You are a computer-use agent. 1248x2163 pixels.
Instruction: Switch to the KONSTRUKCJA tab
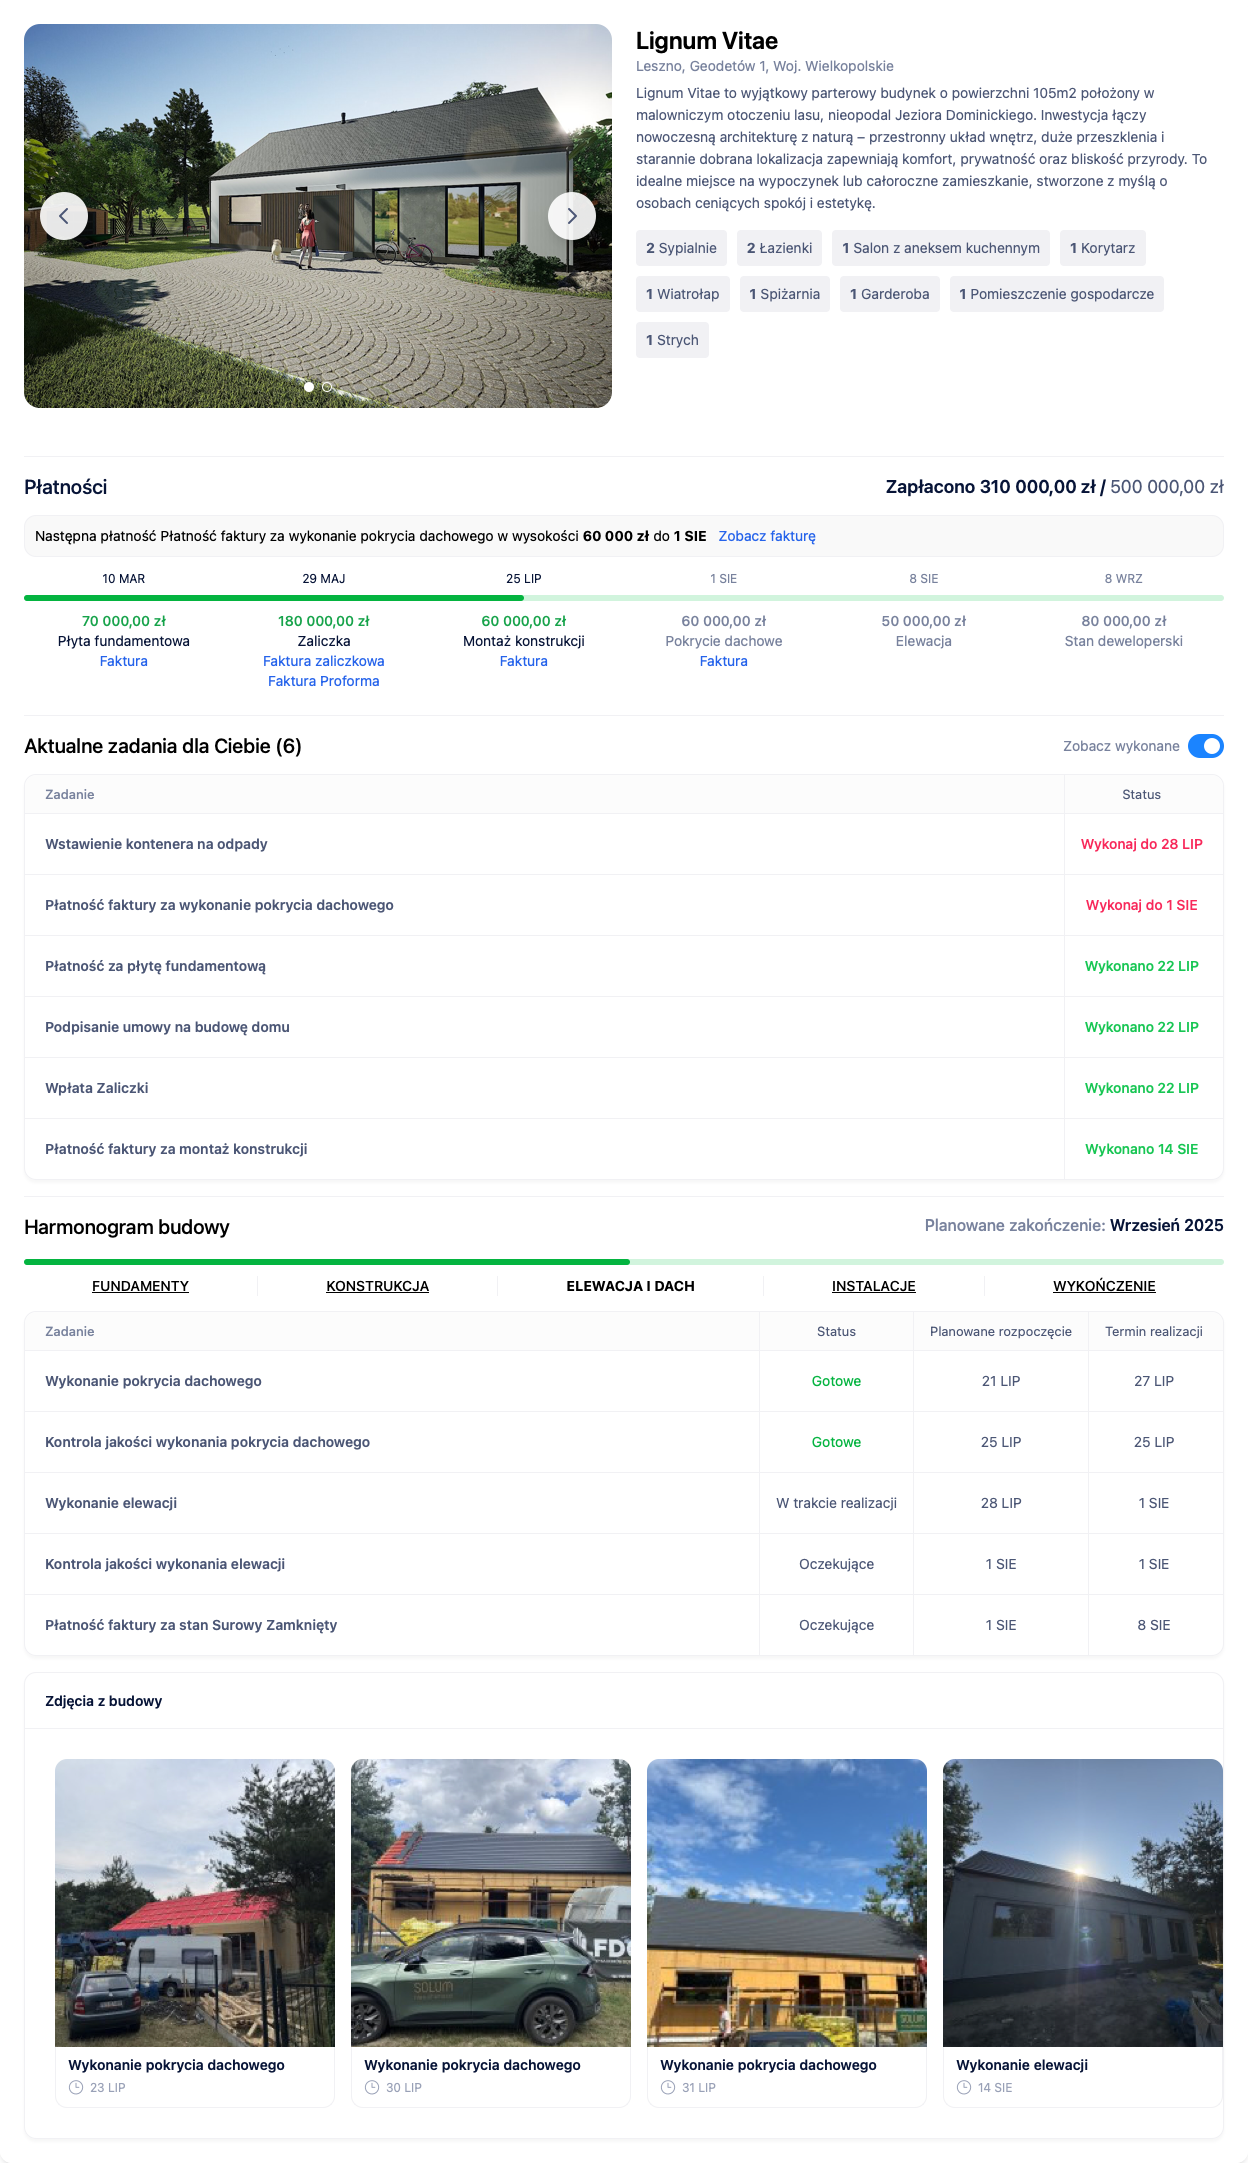point(377,1286)
